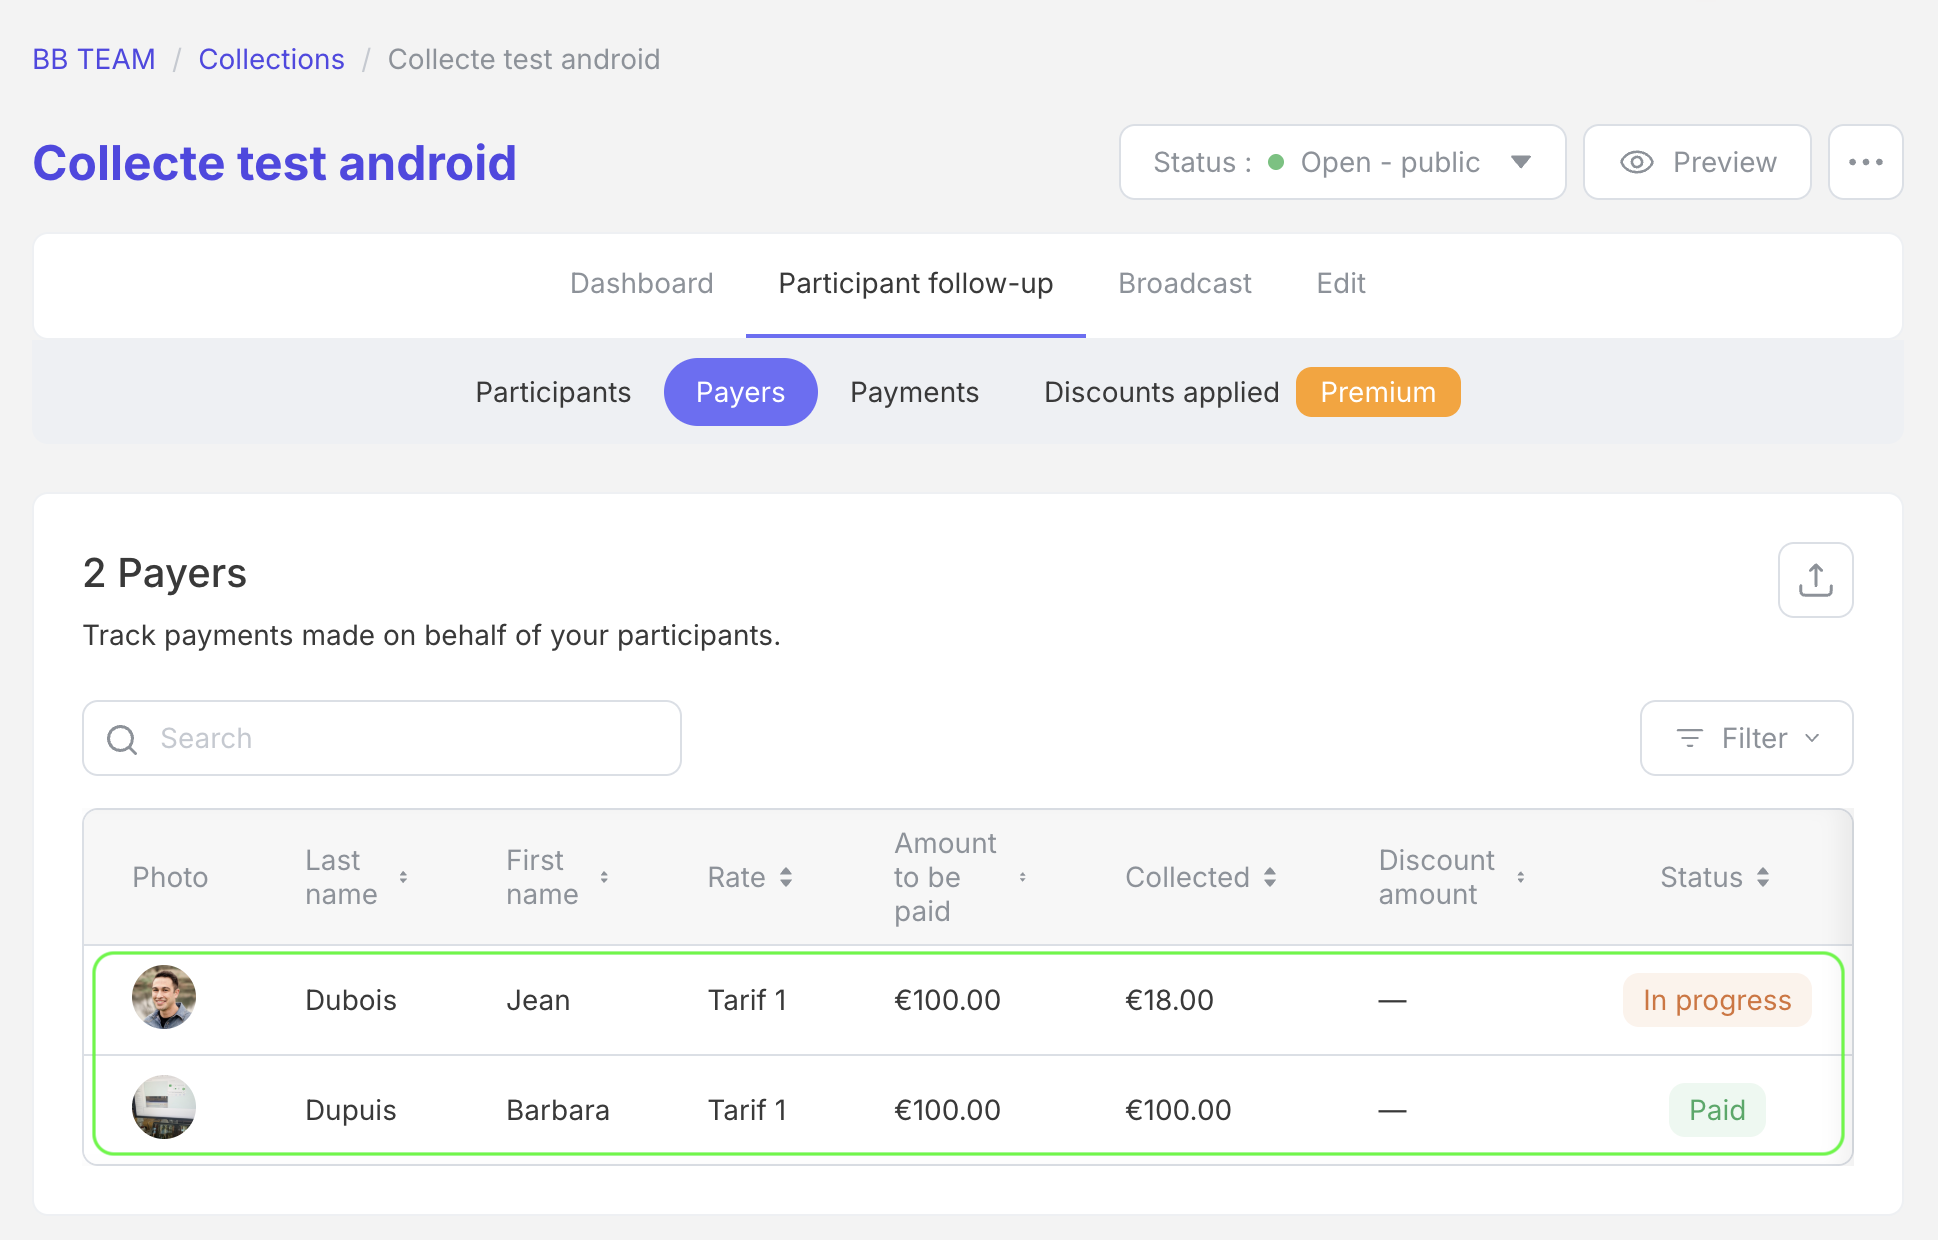
Task: Expand the Filter dropdown chevron
Action: [x=1810, y=739]
